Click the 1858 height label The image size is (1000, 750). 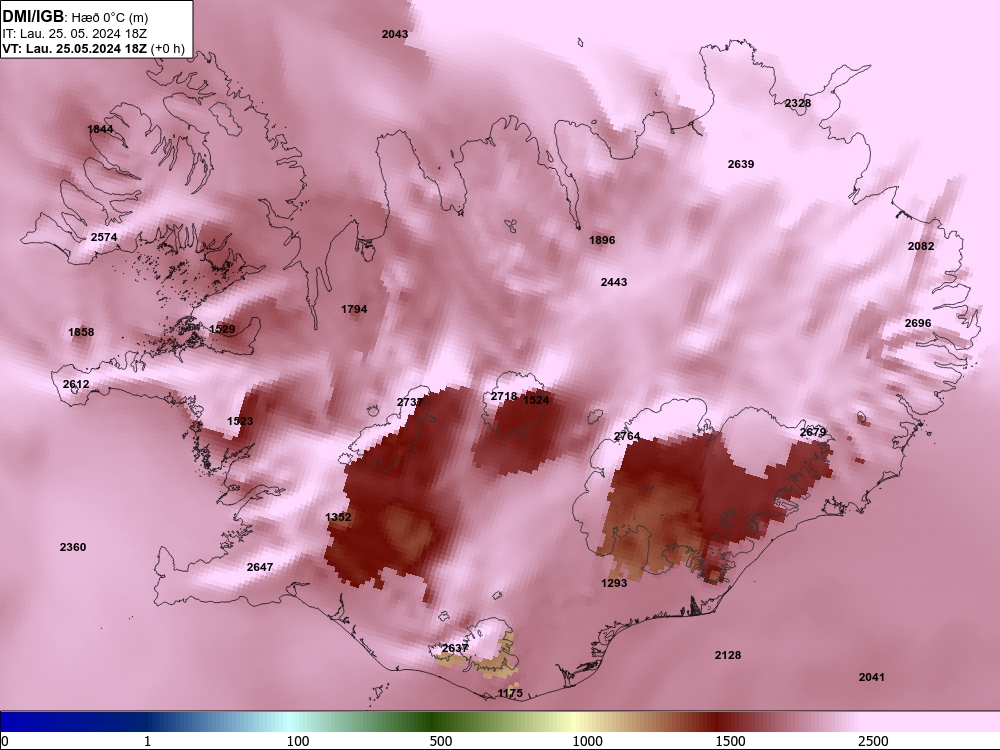(x=81, y=332)
